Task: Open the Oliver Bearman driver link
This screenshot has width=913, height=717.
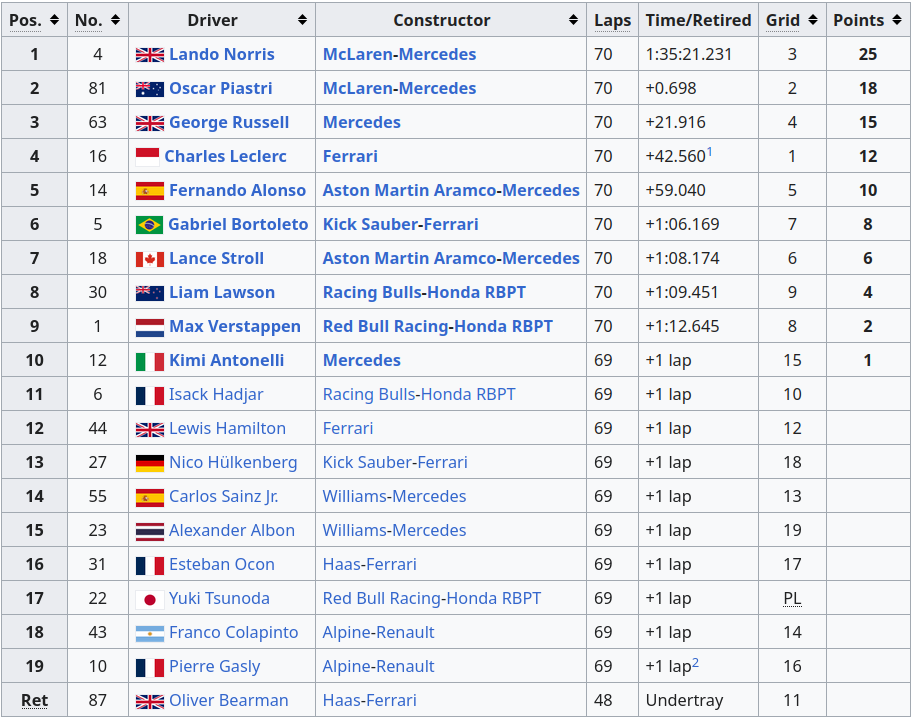Action: coord(228,700)
